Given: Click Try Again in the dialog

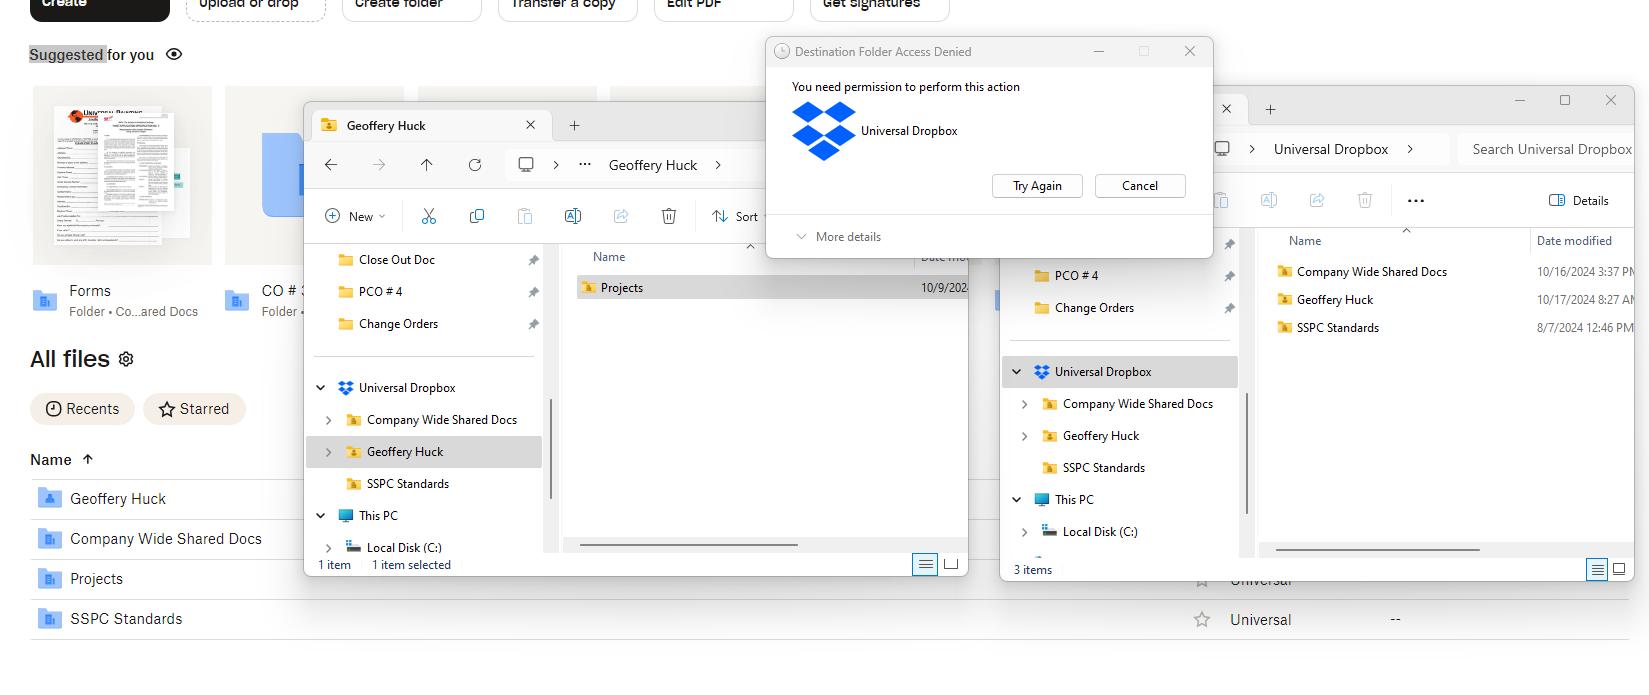Looking at the screenshot, I should tap(1037, 186).
